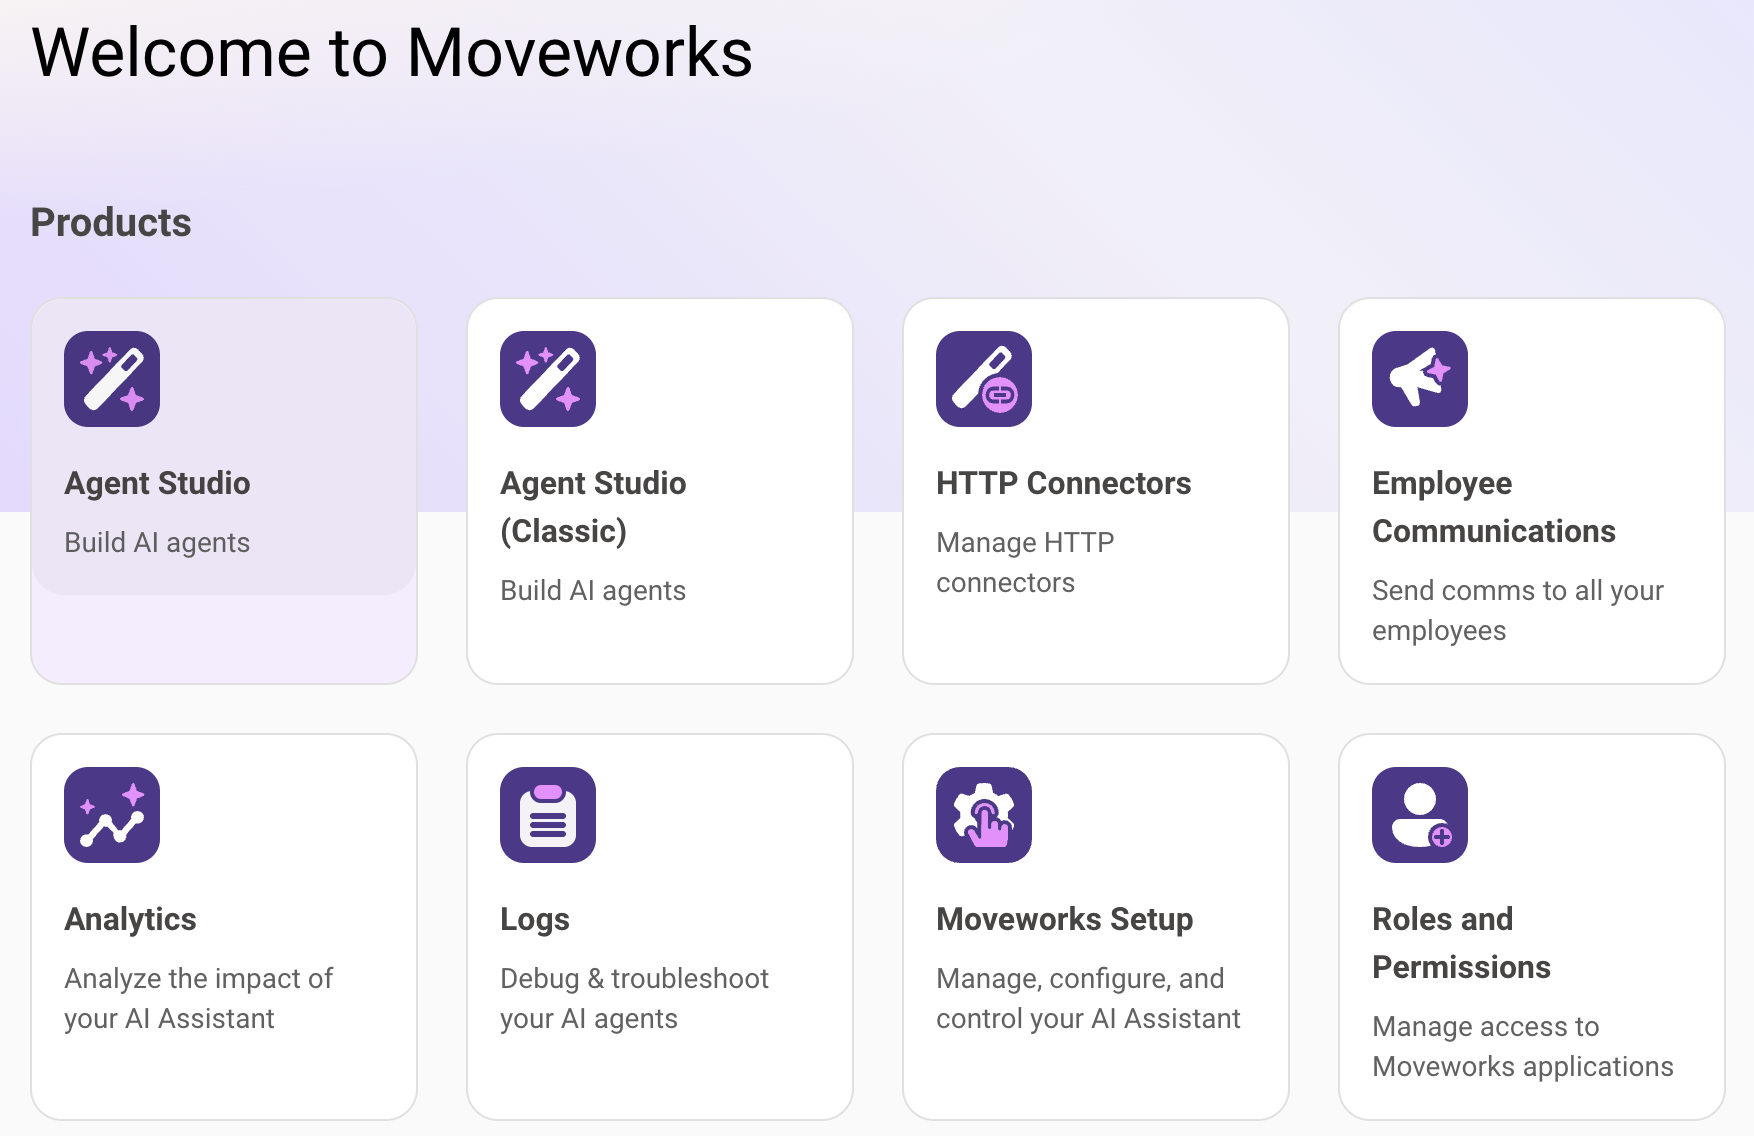Open the HTTP Connectors title
The width and height of the screenshot is (1754, 1136).
1064,483
